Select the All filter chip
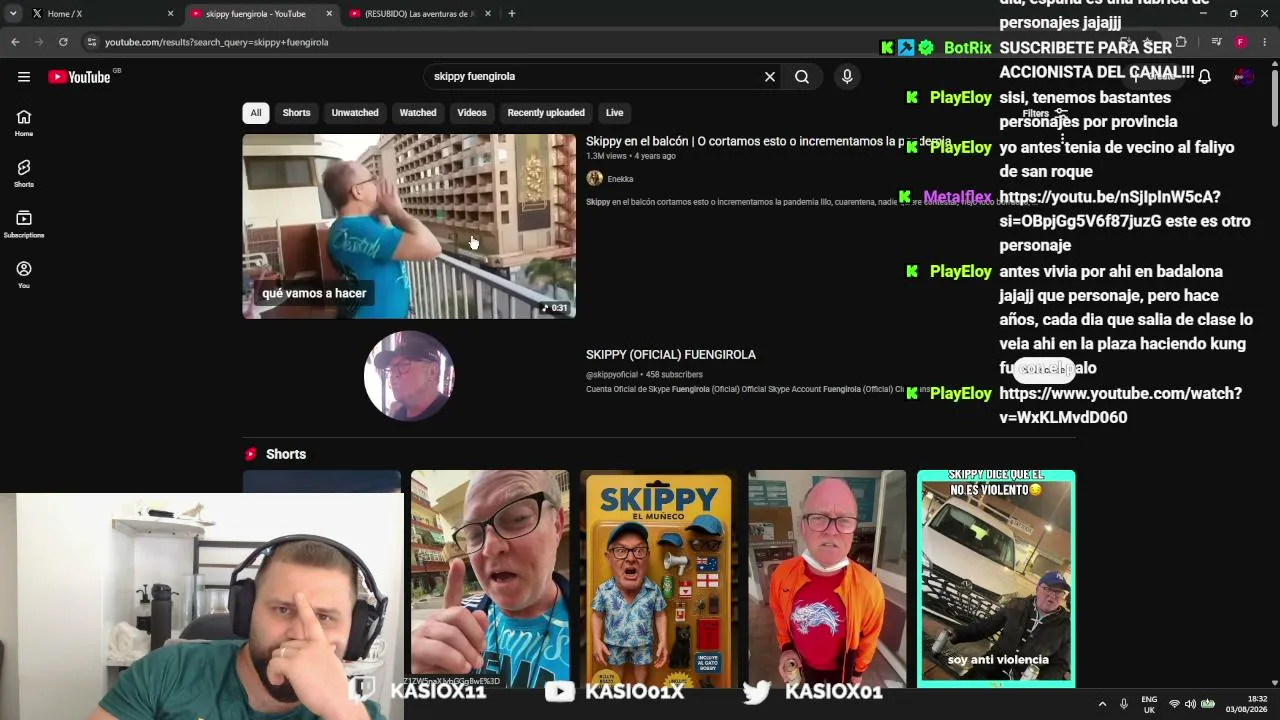Image resolution: width=1280 pixels, height=720 pixels. tap(256, 113)
